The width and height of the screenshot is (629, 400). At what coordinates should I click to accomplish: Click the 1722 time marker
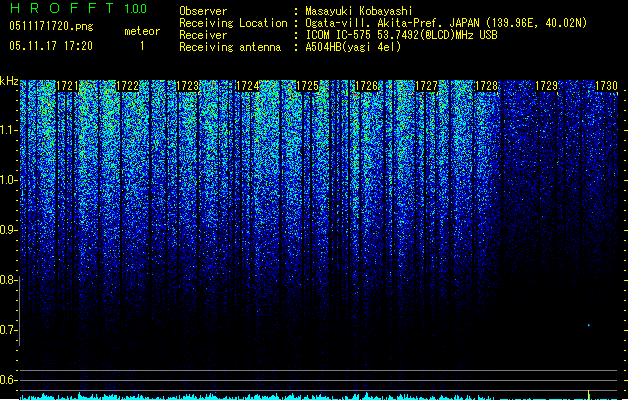[127, 86]
